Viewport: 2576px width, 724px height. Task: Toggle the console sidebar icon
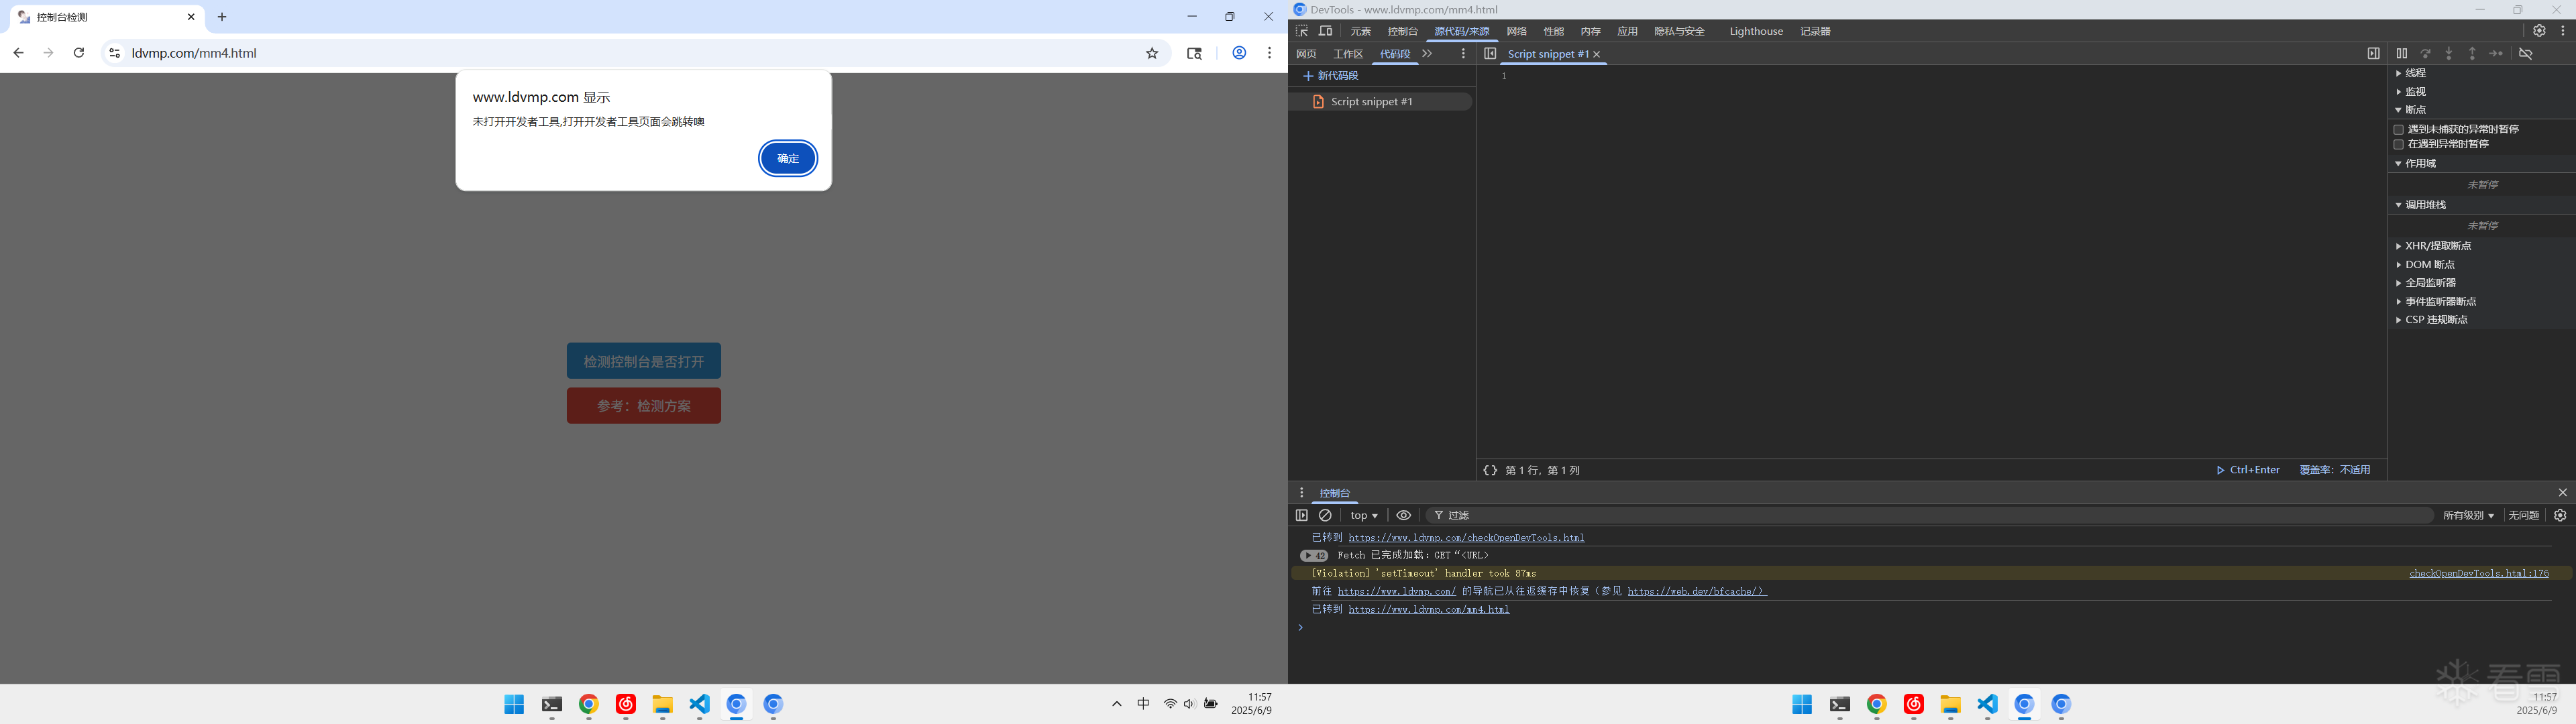(x=1301, y=515)
